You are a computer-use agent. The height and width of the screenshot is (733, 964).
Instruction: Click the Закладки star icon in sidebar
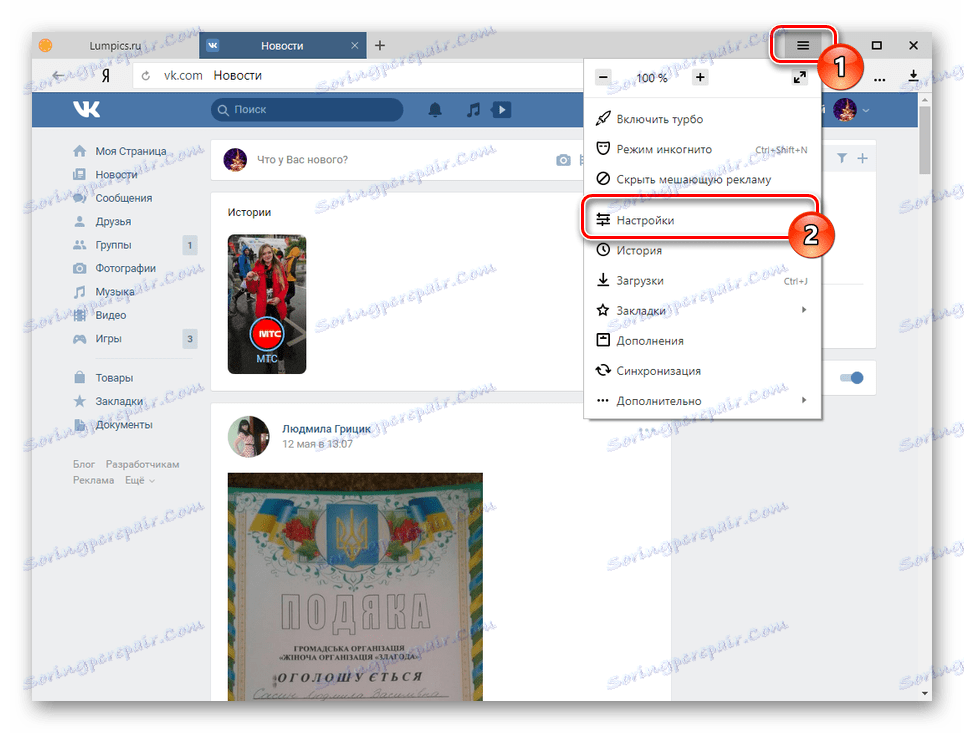(79, 401)
